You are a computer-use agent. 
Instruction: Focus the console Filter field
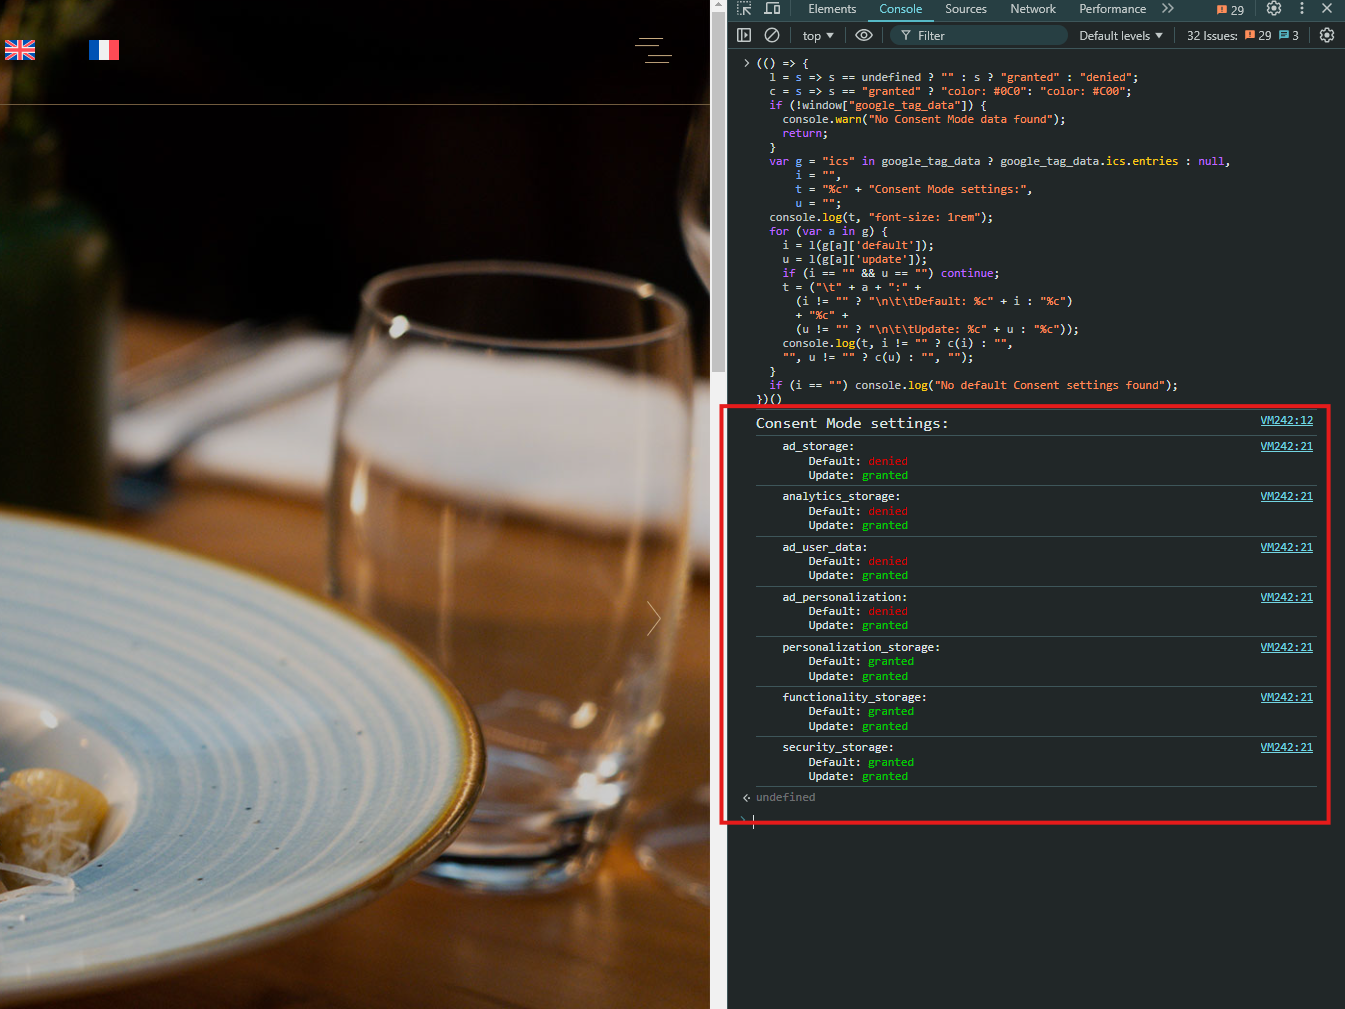[x=979, y=36]
